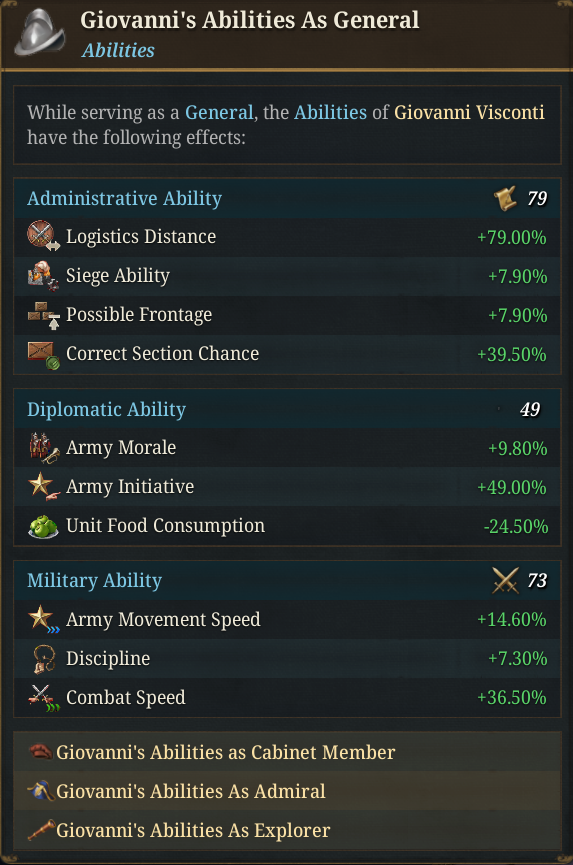Click the Army Movement Speed icon
Screen dimensions: 573x865
pos(43,619)
